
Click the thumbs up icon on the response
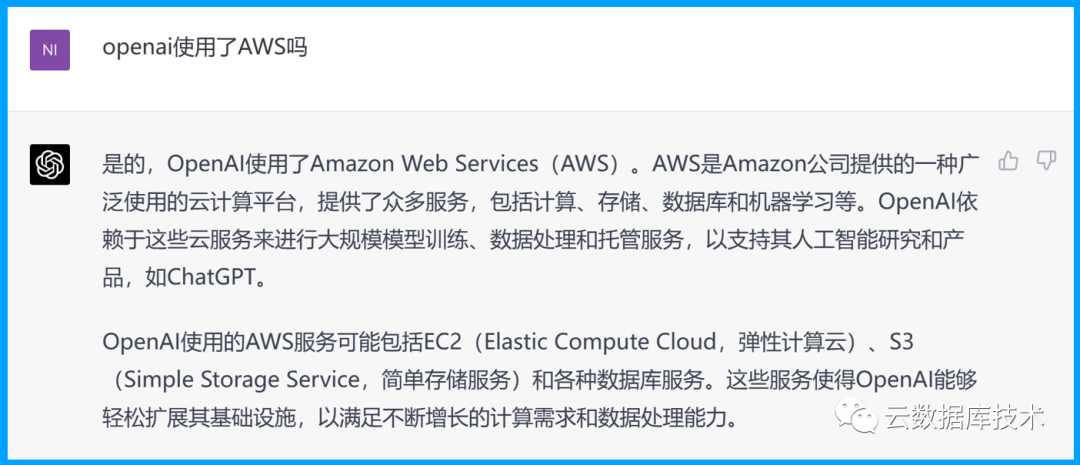(x=1009, y=160)
